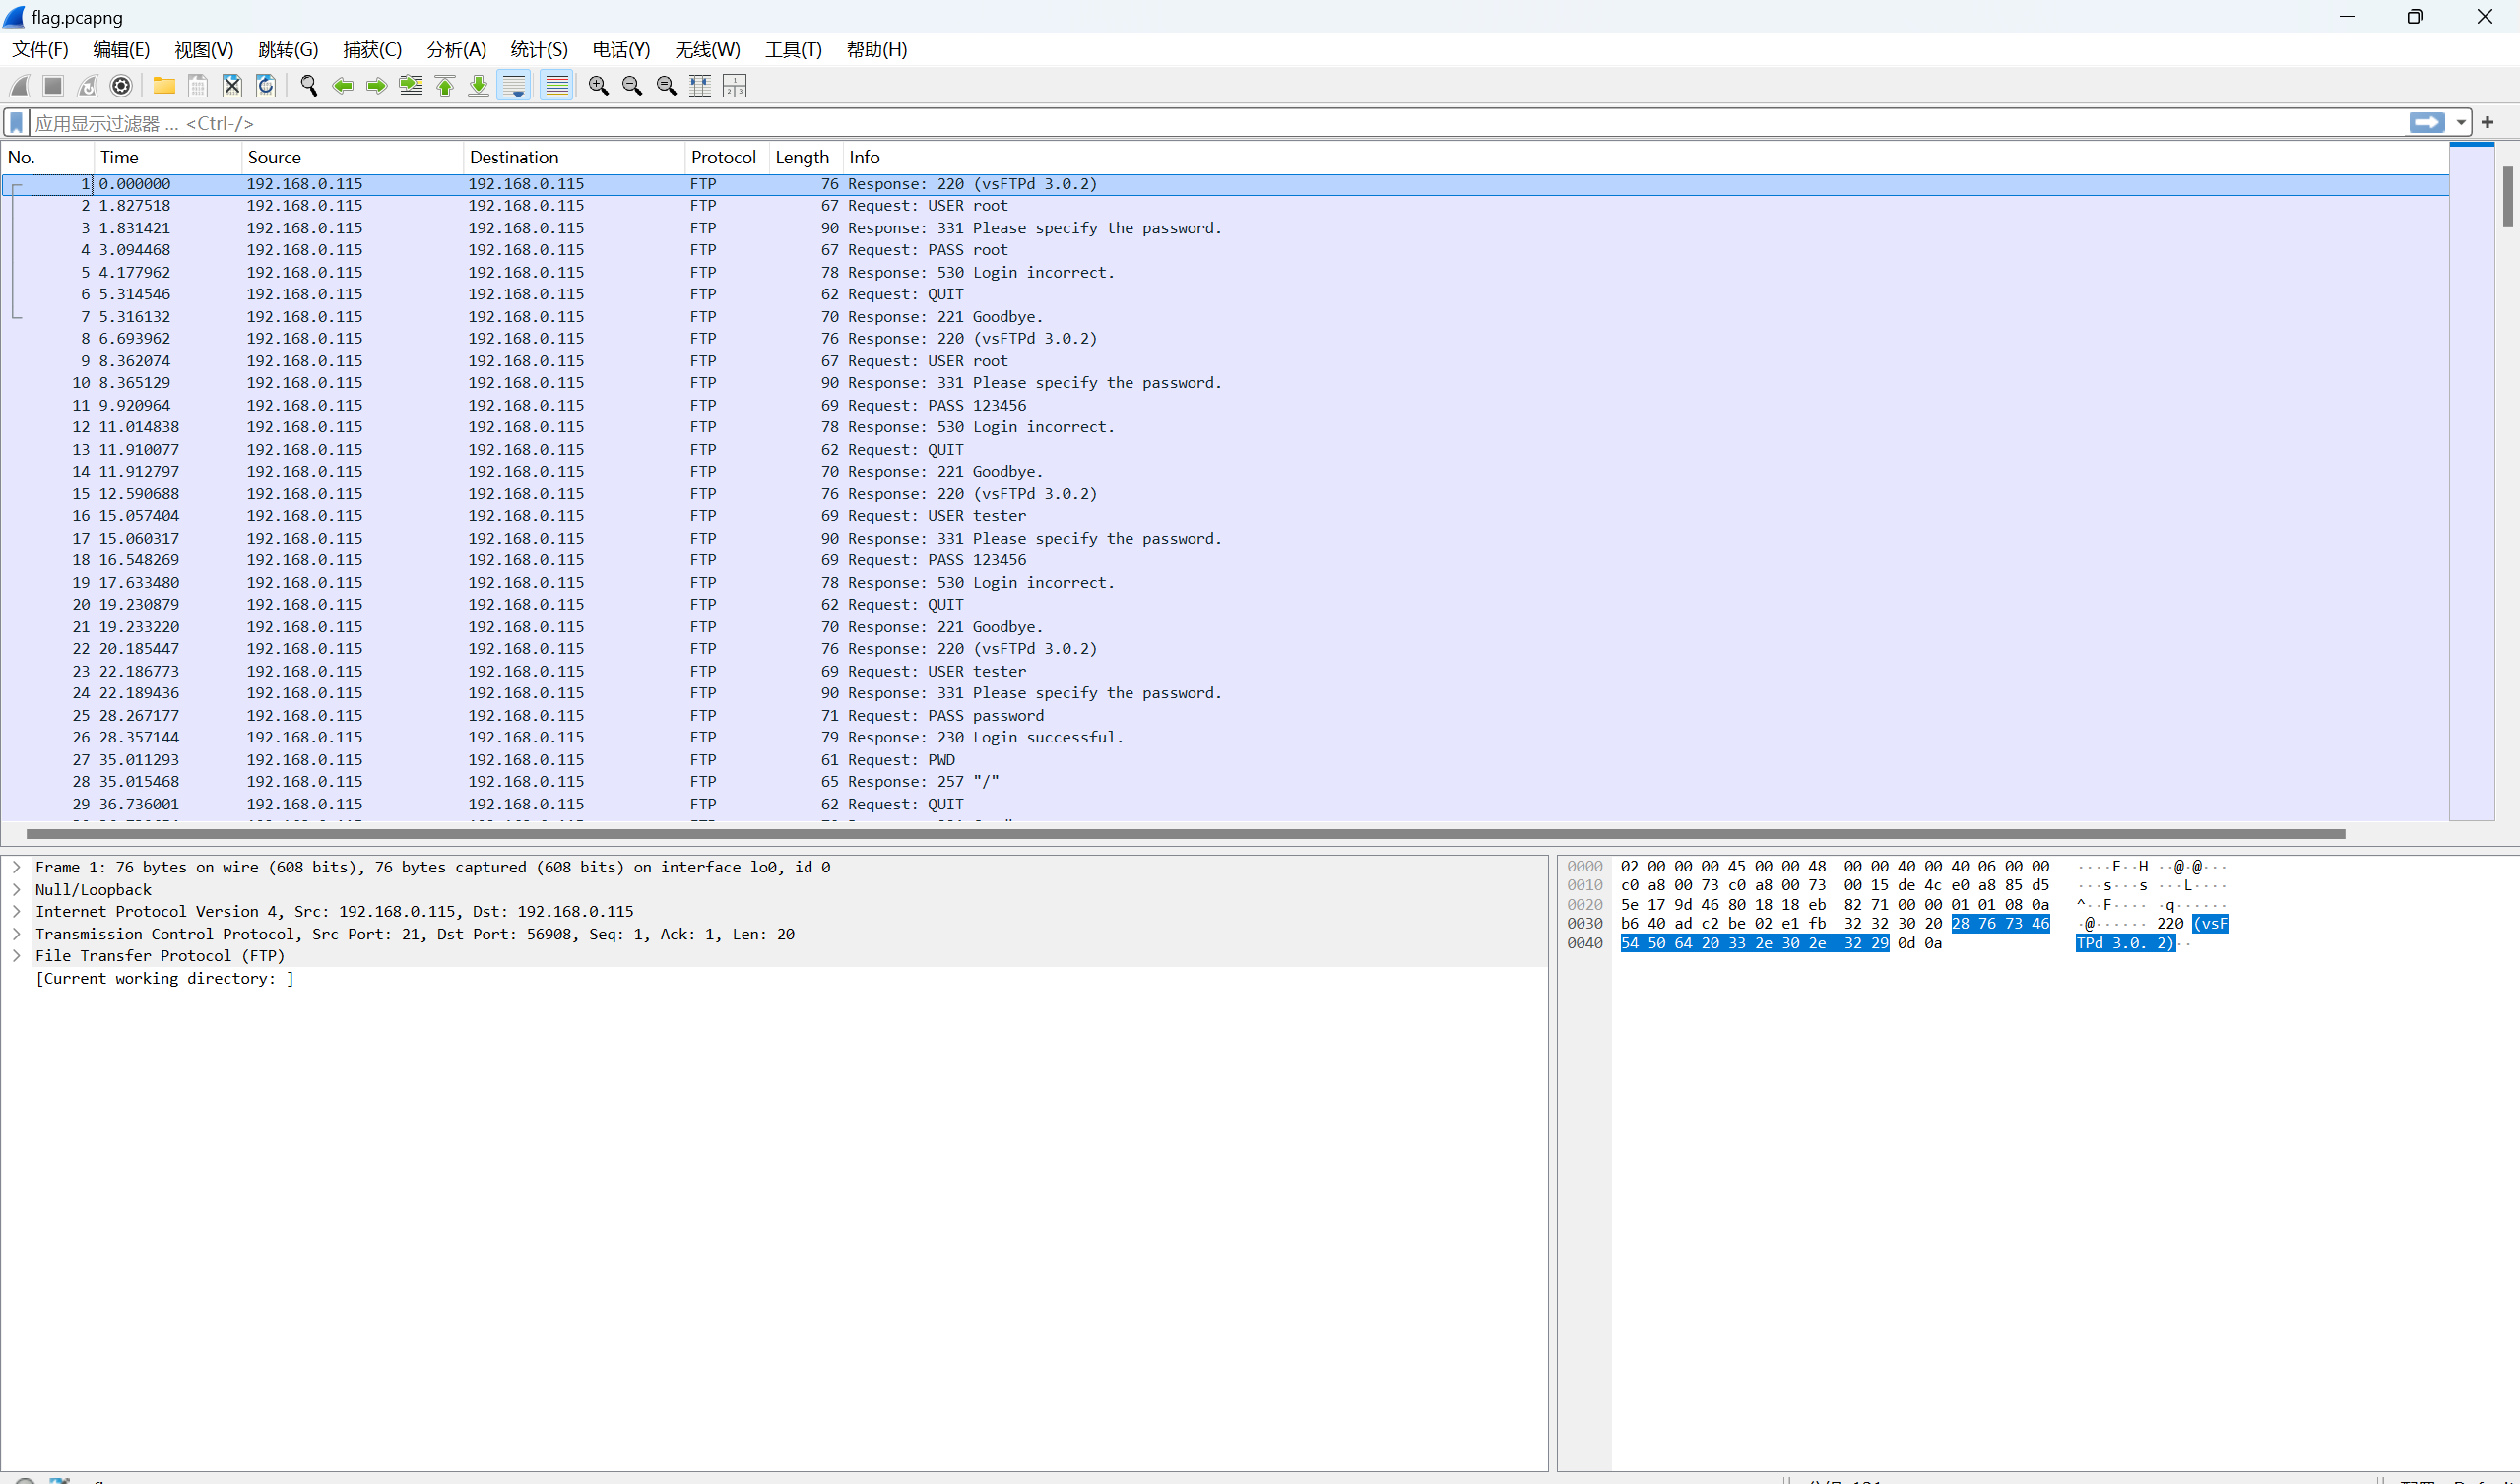
Task: Toggle packet colorization rules icon
Action: click(x=557, y=86)
